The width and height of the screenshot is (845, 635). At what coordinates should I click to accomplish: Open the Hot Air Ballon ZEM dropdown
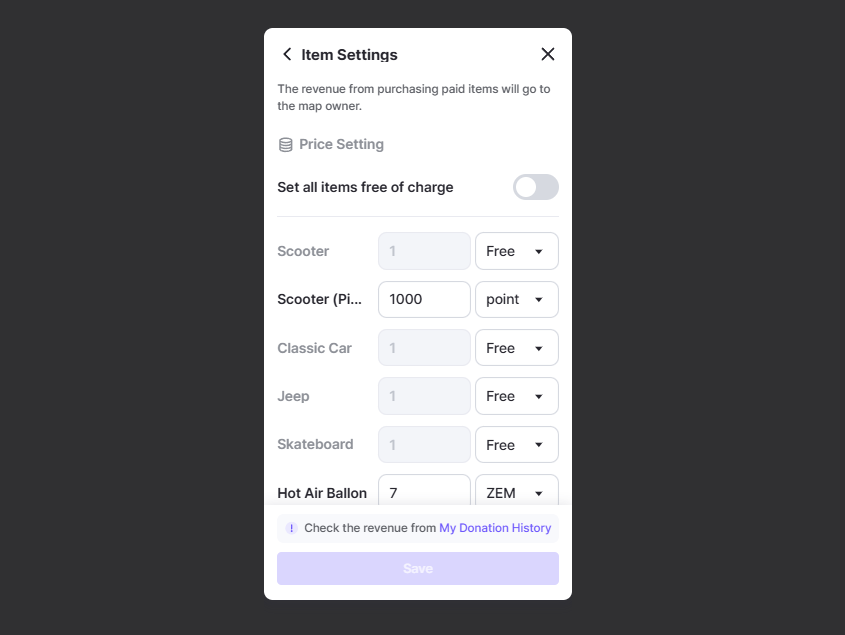pyautogui.click(x=516, y=492)
